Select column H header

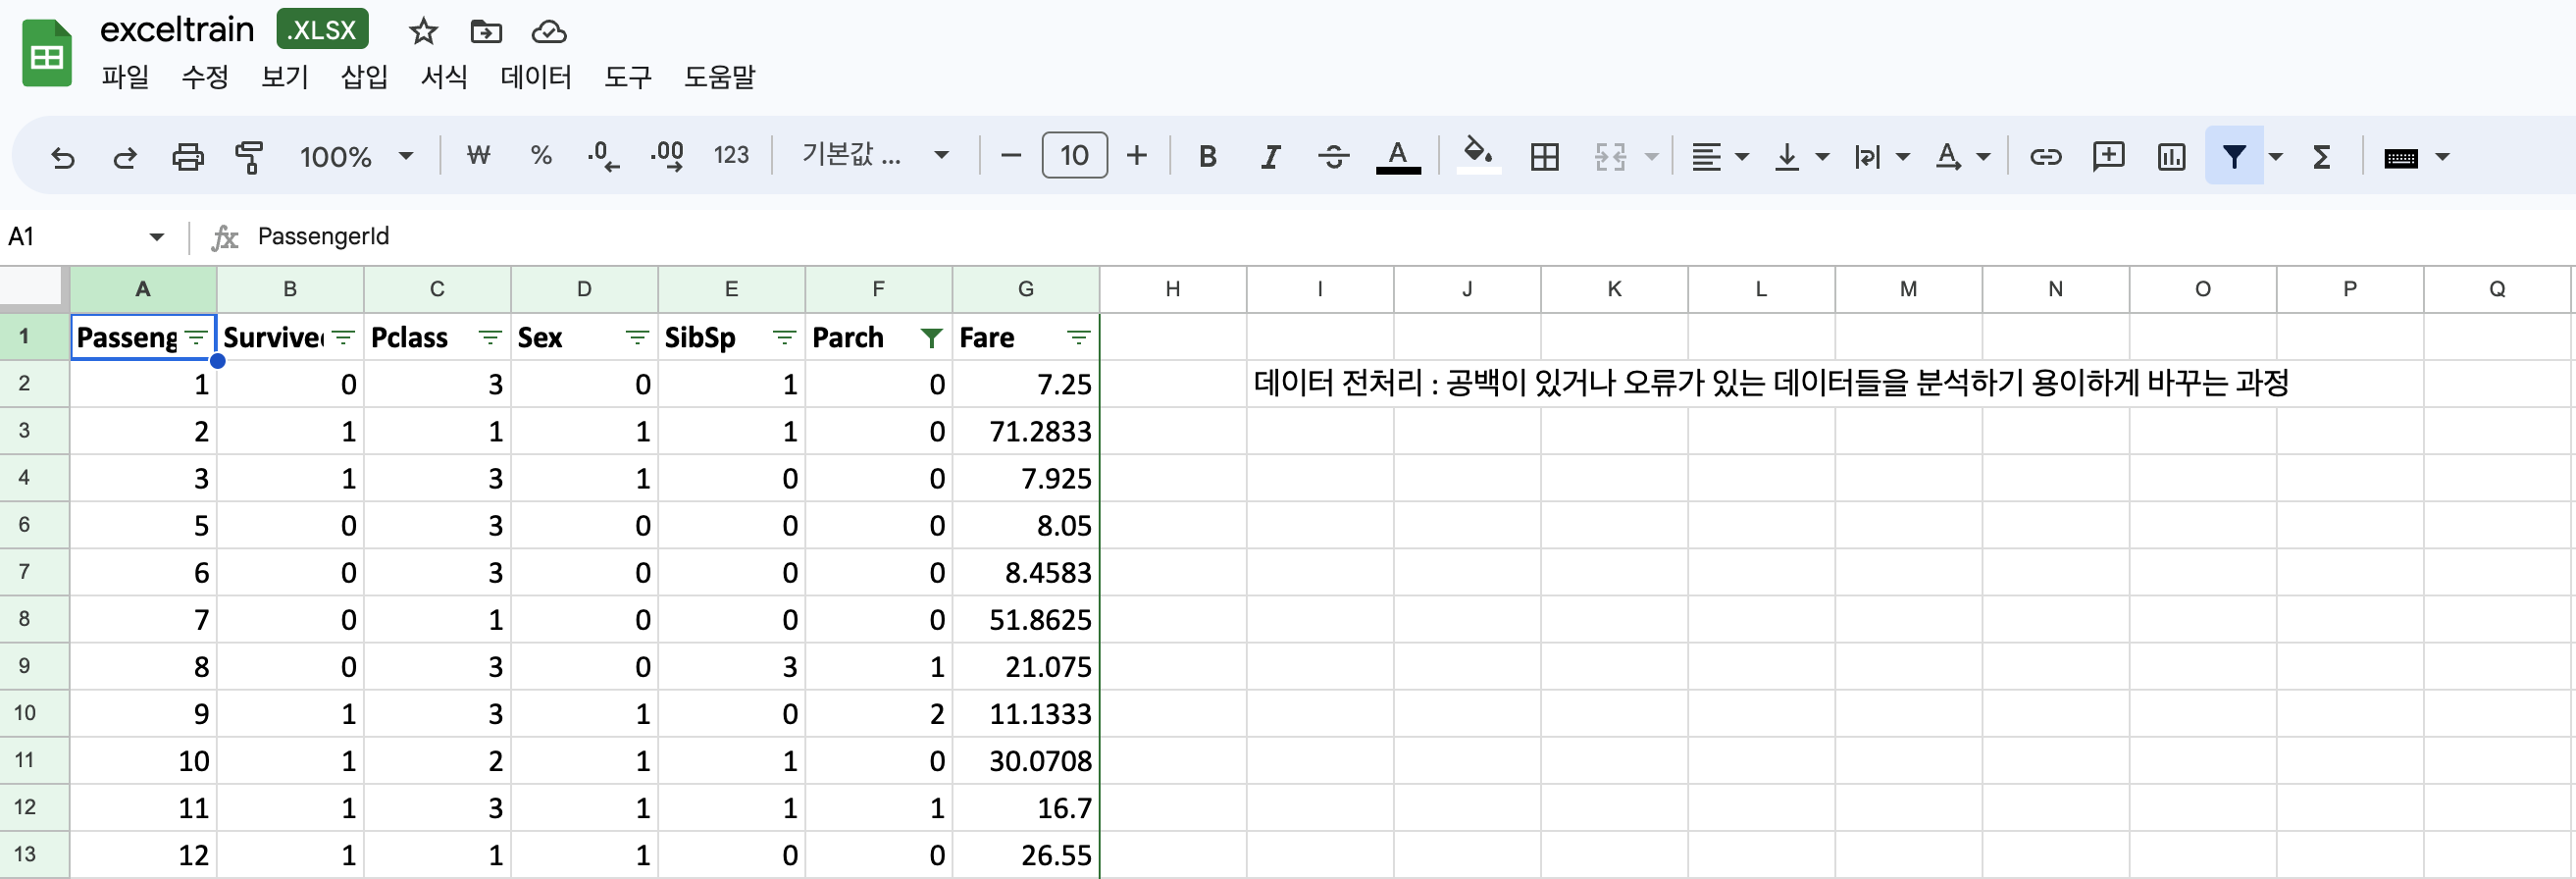pyautogui.click(x=1173, y=289)
